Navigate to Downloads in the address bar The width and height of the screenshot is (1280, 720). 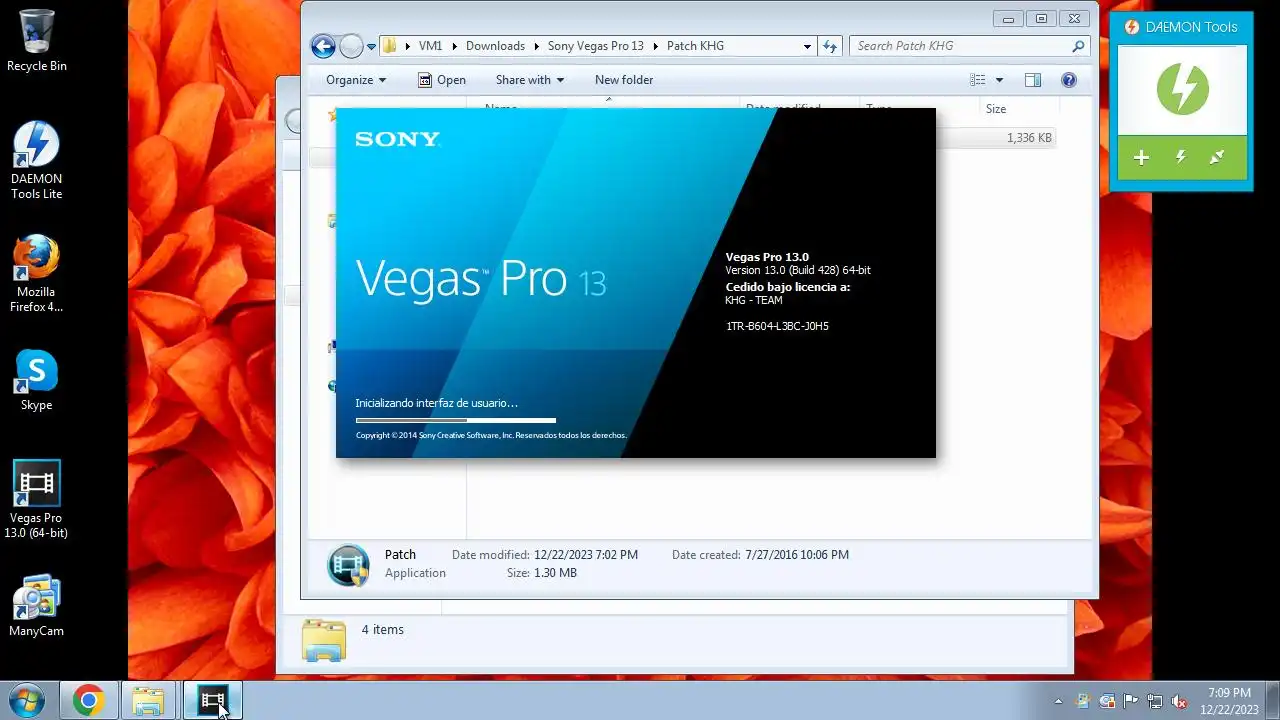[495, 46]
